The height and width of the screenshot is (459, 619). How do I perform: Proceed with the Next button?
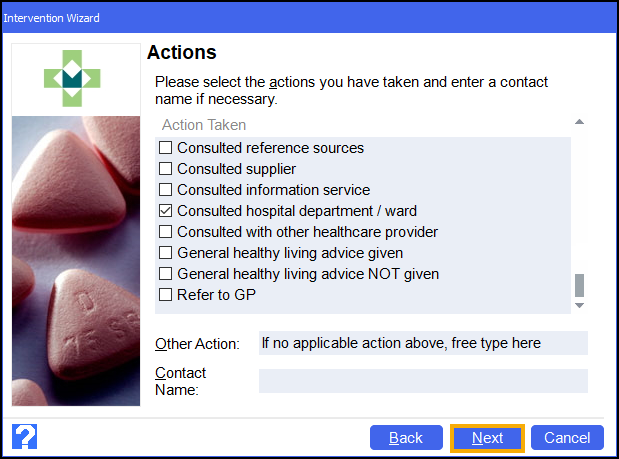487,438
